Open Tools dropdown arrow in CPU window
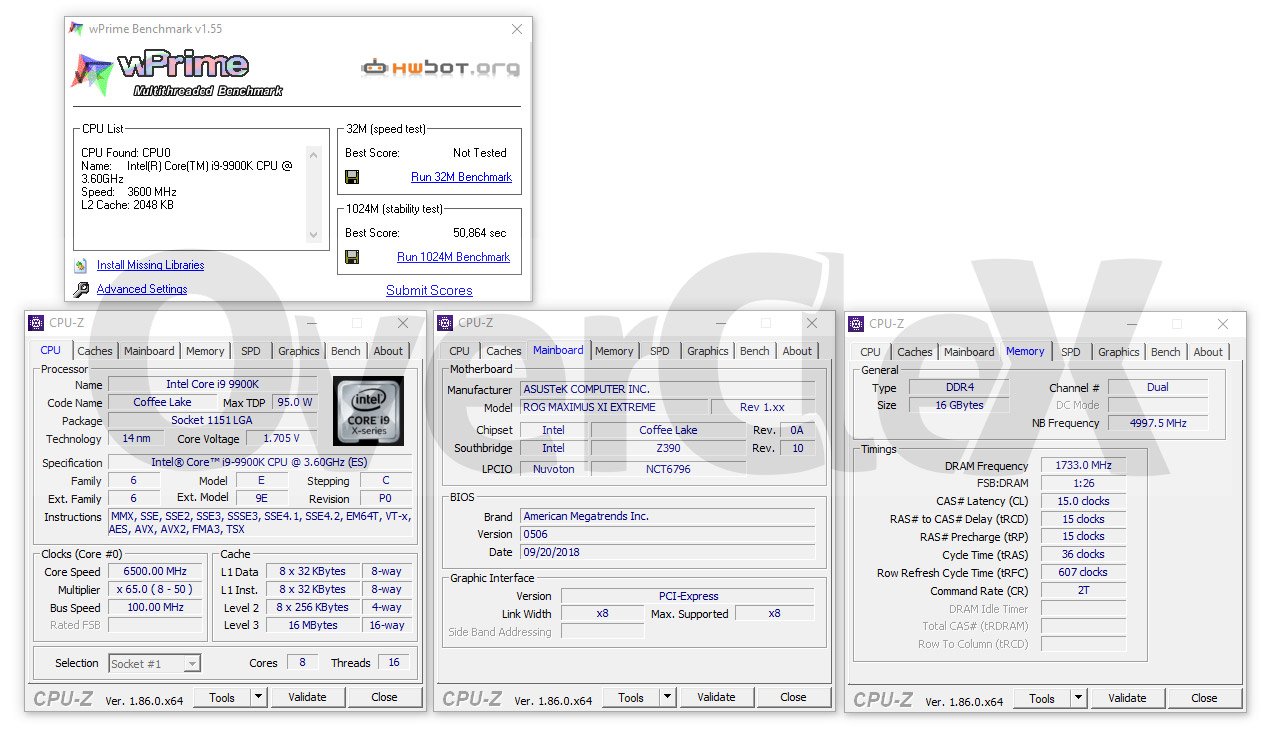 click(x=259, y=697)
